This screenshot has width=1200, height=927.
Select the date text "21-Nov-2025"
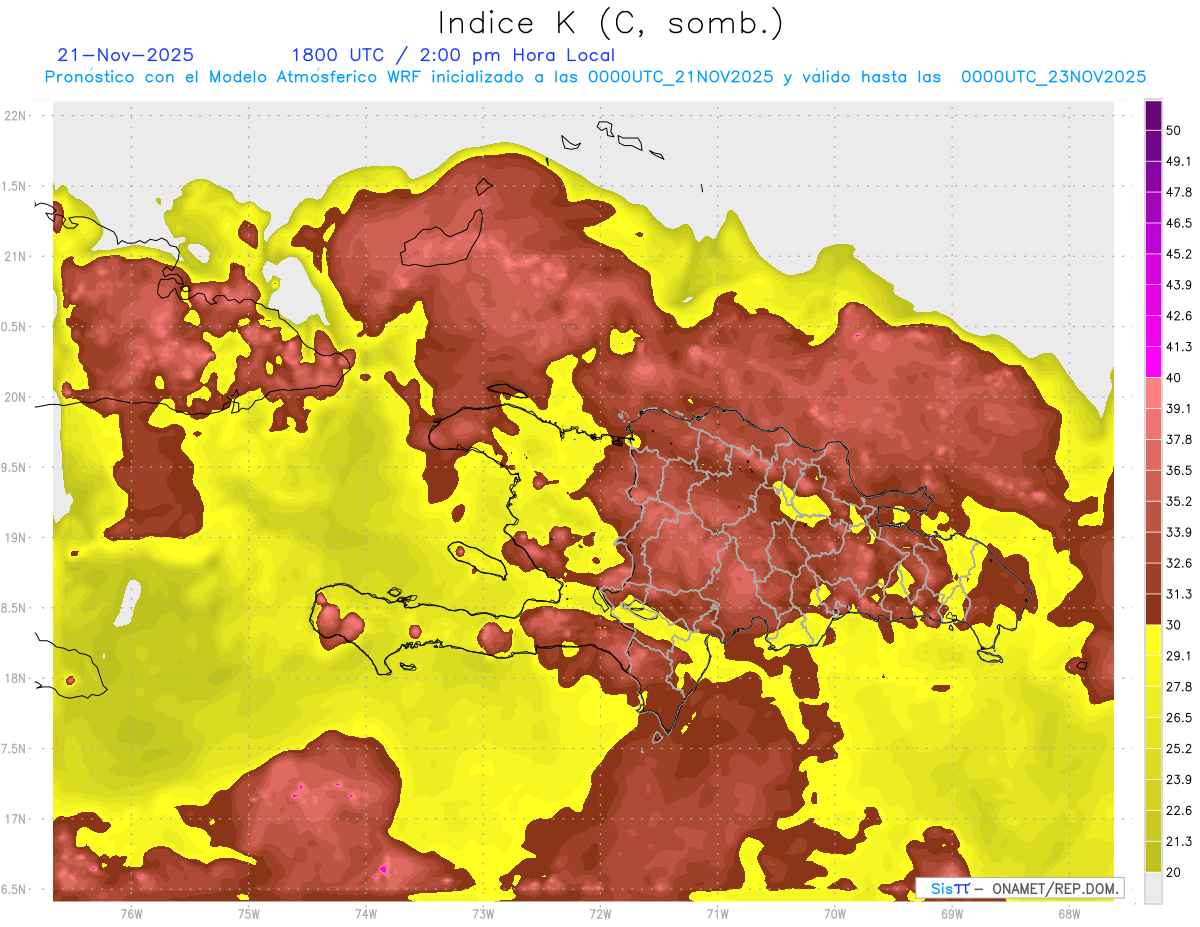pyautogui.click(x=126, y=55)
